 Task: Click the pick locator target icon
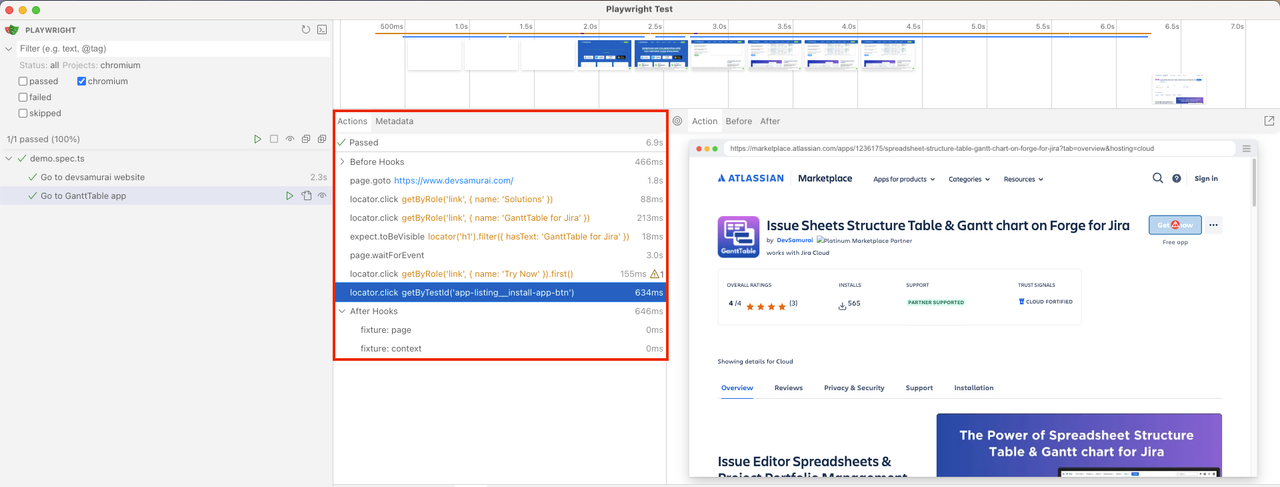[x=677, y=121]
